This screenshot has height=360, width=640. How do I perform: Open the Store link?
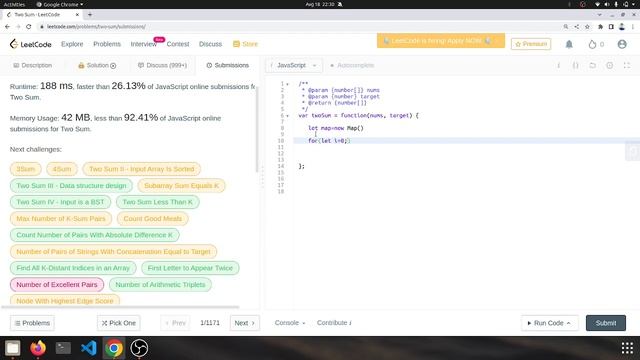tap(245, 44)
